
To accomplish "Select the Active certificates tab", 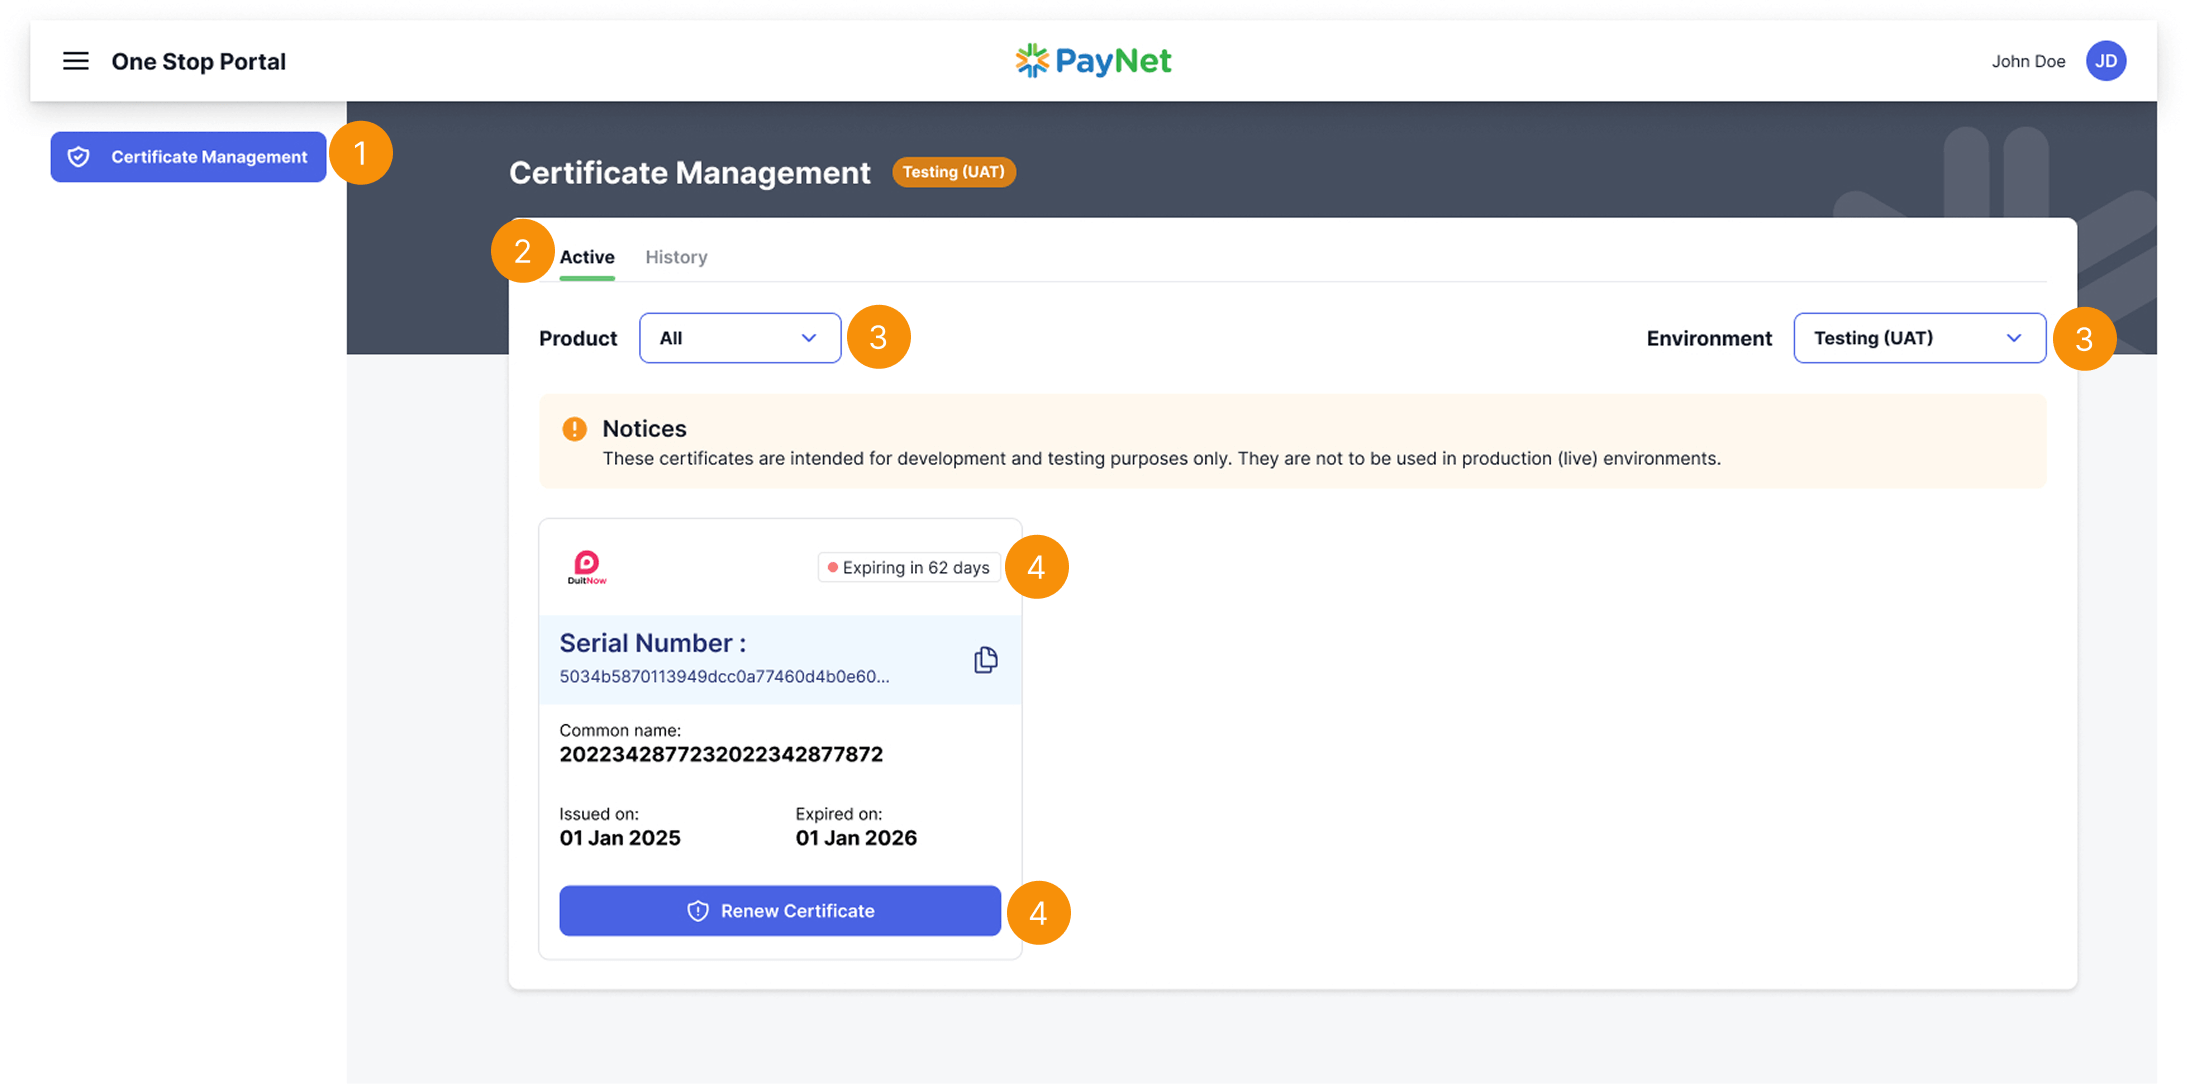I will coord(587,257).
